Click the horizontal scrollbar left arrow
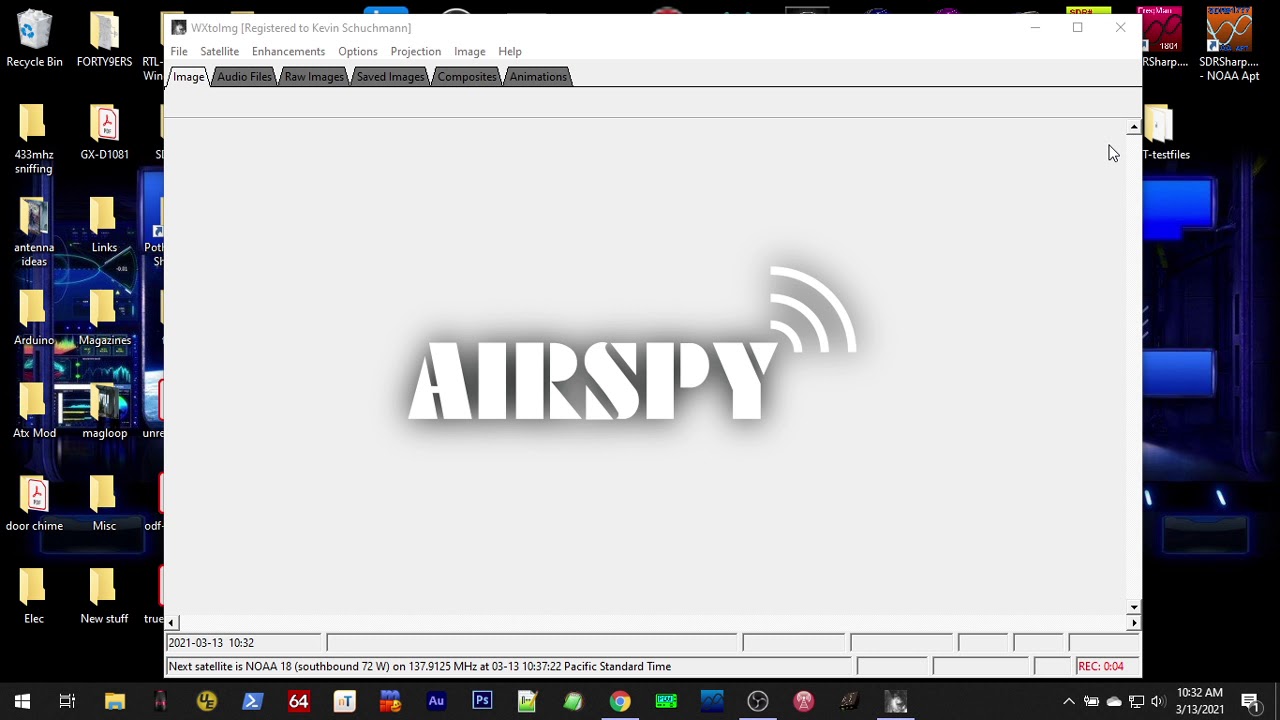Viewport: 1280px width, 720px height. (171, 623)
